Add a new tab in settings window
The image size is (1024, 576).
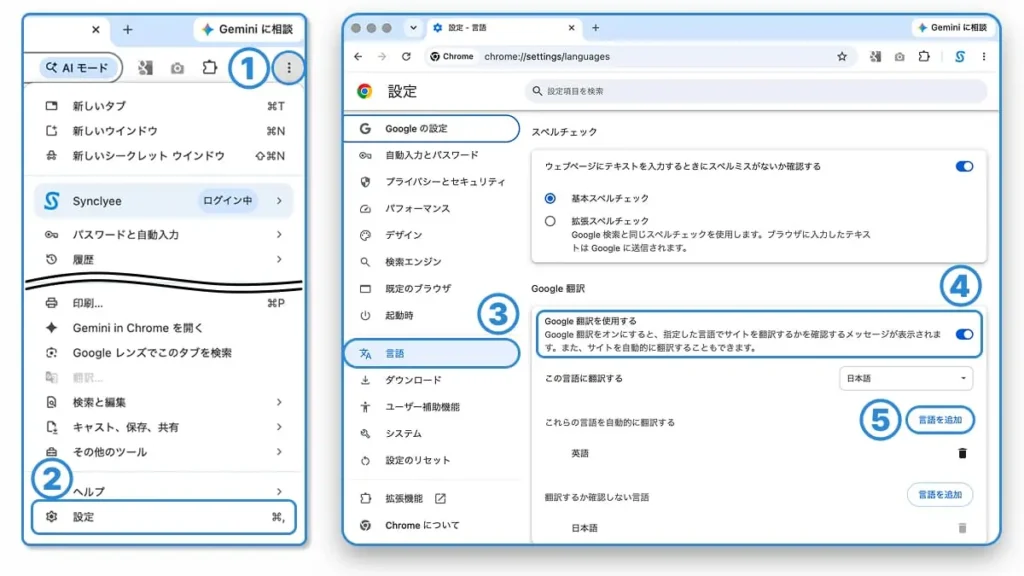point(596,28)
